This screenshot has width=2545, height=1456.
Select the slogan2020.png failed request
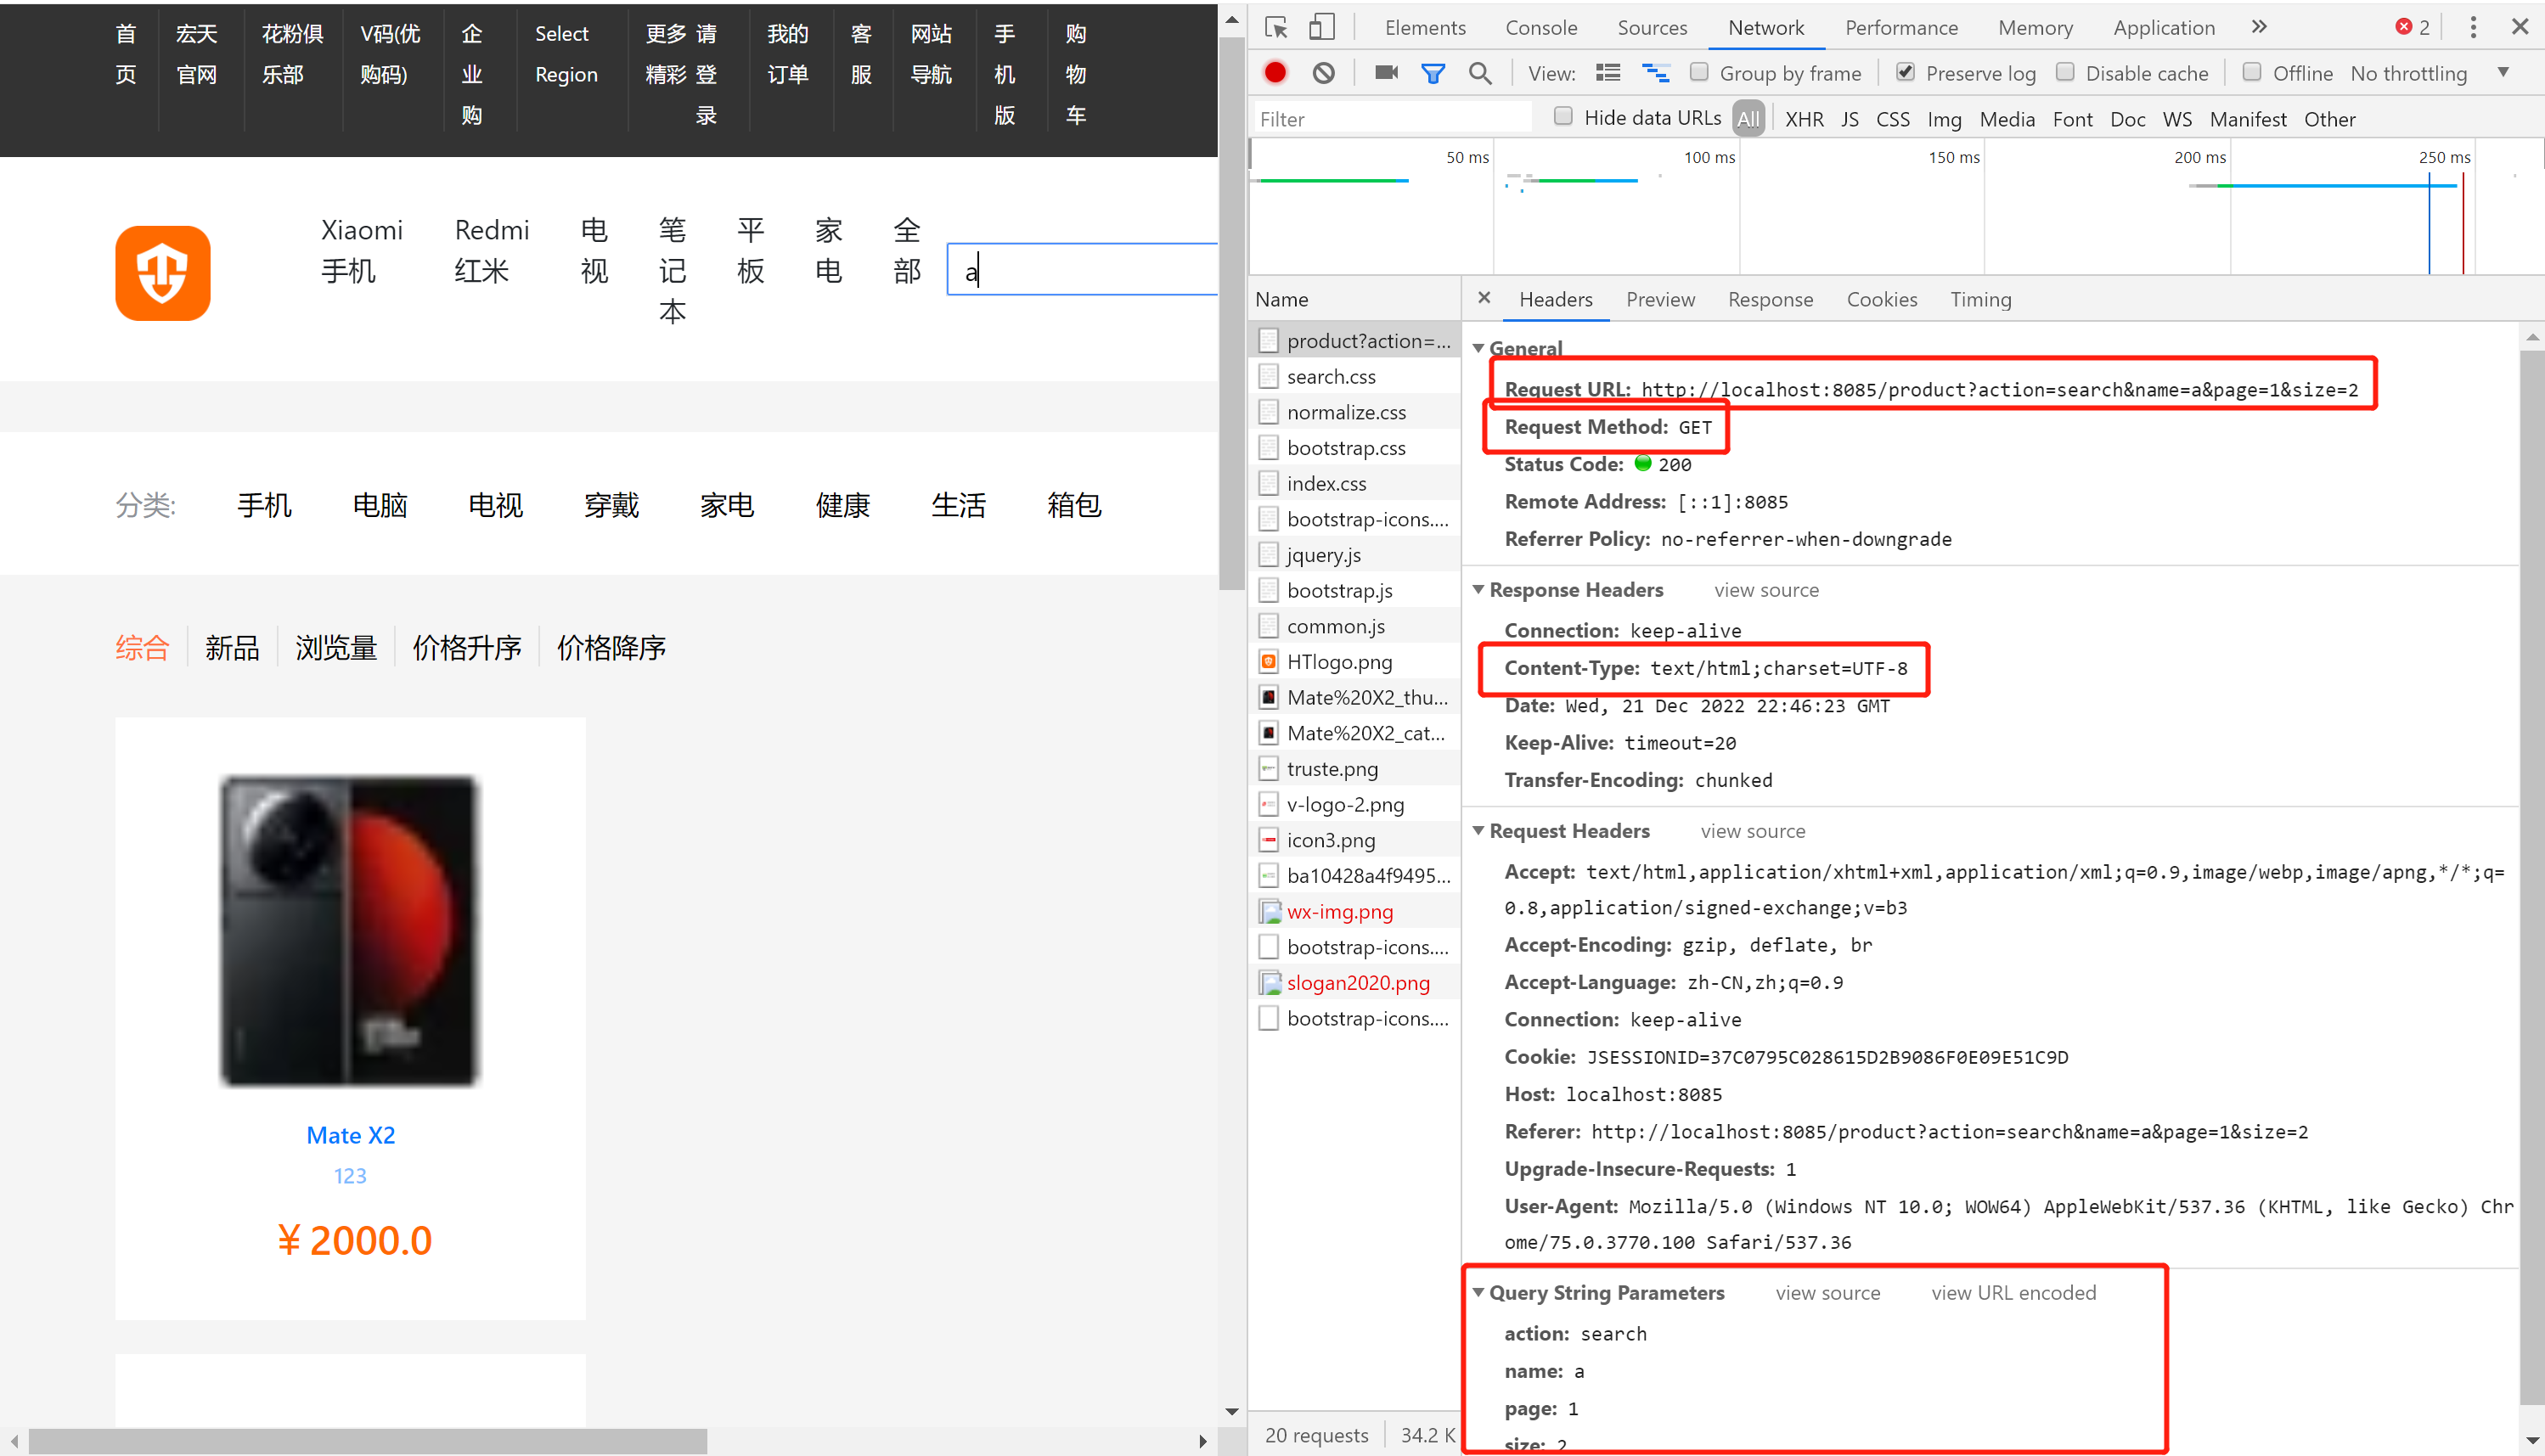pos(1355,983)
